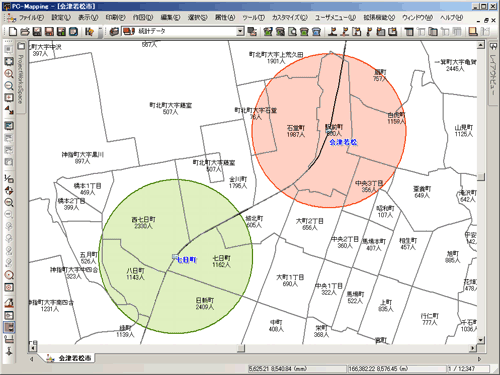Toggle the highlighted panel icon in left toolbar
Screen dimensions: 500x375
pos(9,327)
